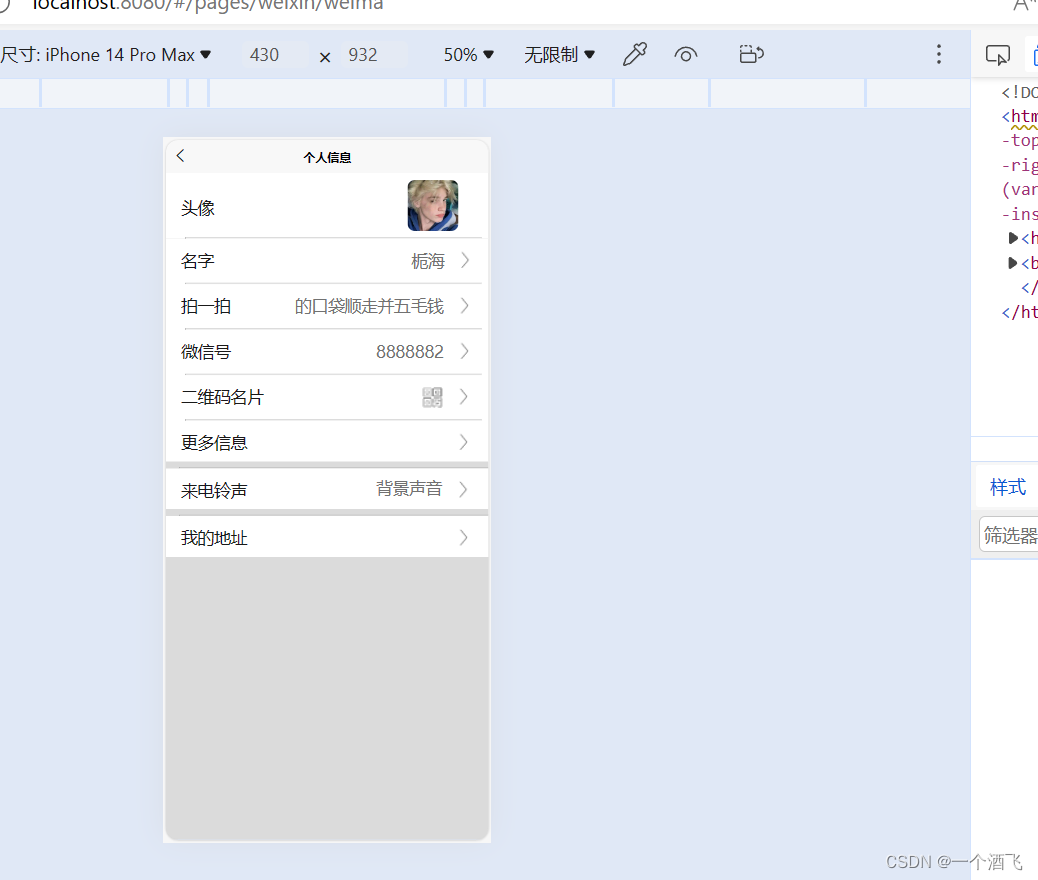1038x880 pixels.
Task: Open the 来电铃声 row chevron
Action: tap(463, 489)
